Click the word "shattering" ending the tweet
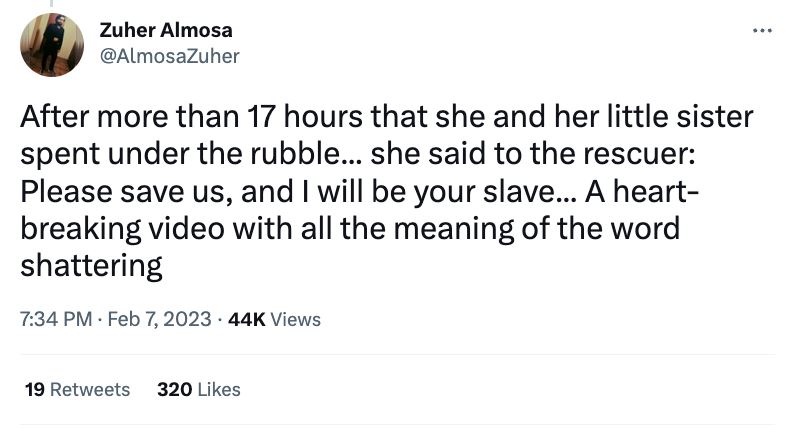This screenshot has width=790, height=430. 91,265
